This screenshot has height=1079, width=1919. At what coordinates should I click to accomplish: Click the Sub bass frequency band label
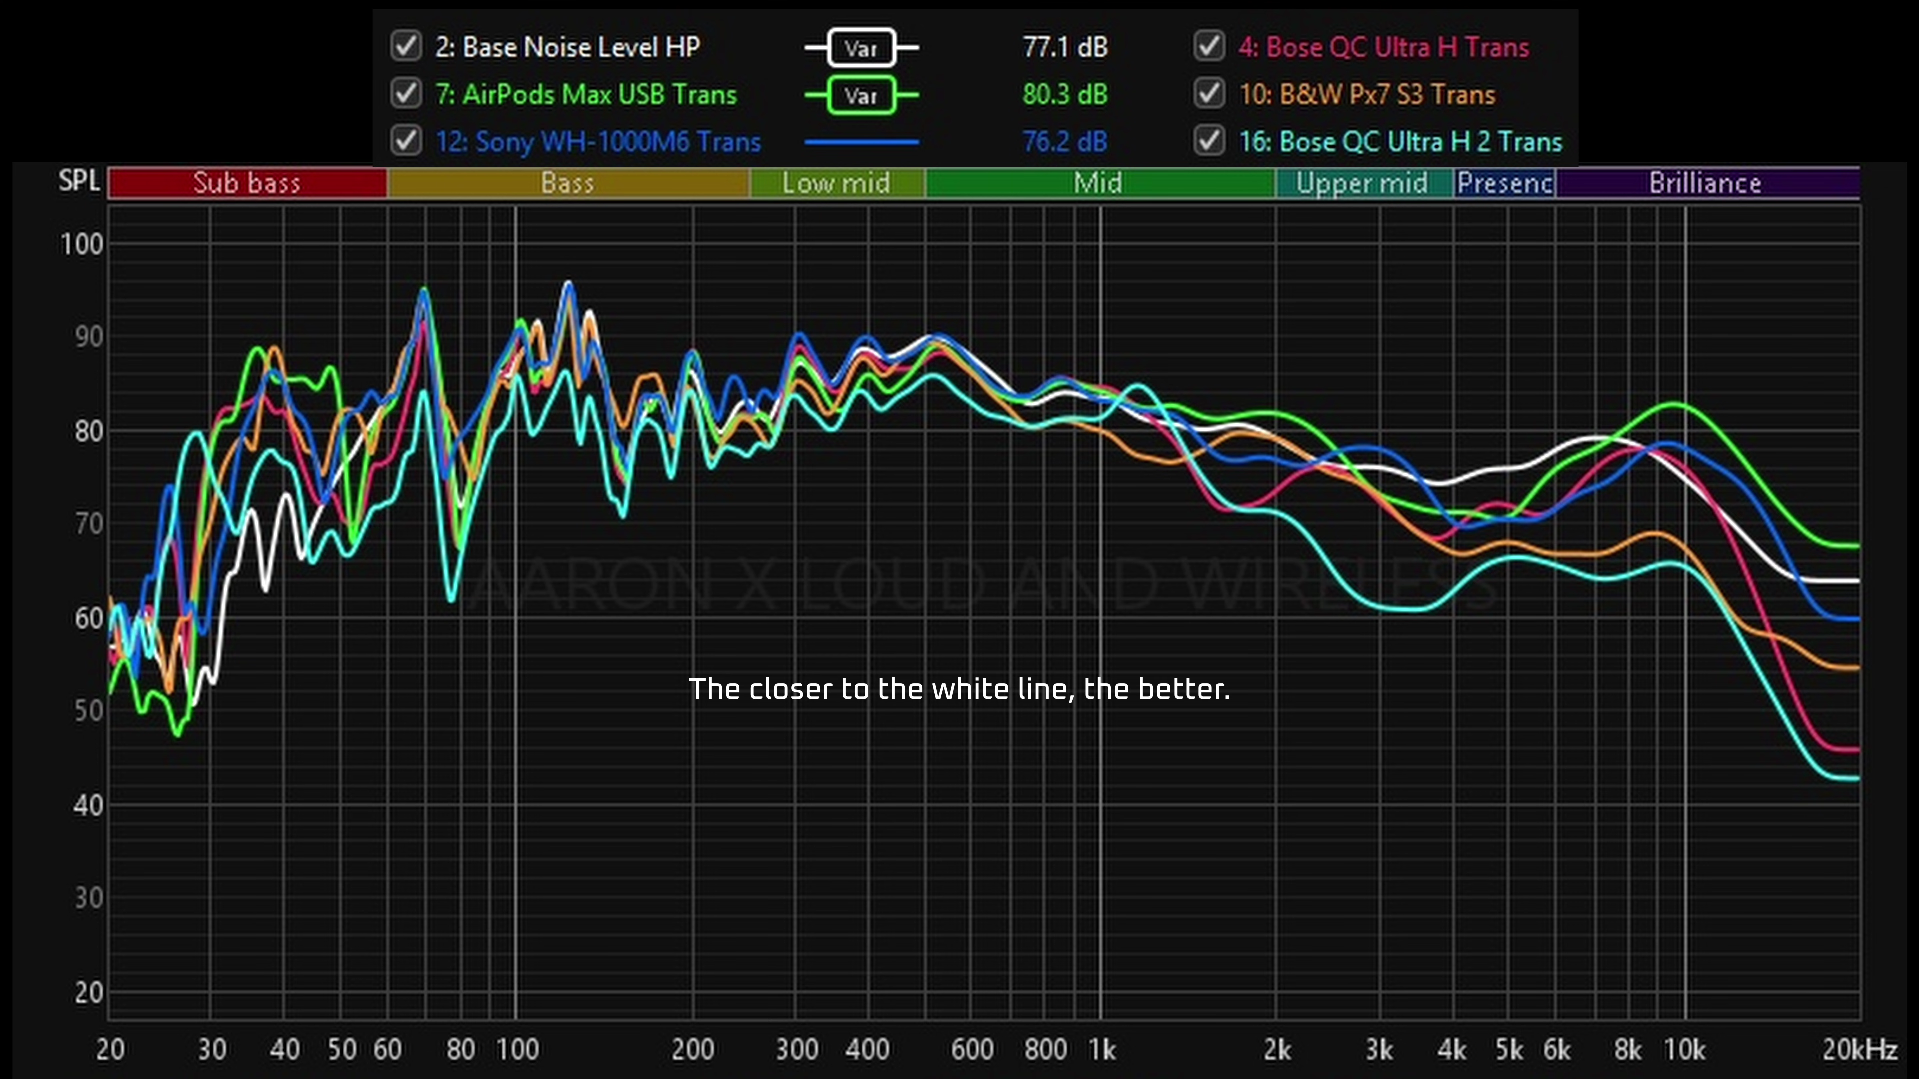(247, 183)
